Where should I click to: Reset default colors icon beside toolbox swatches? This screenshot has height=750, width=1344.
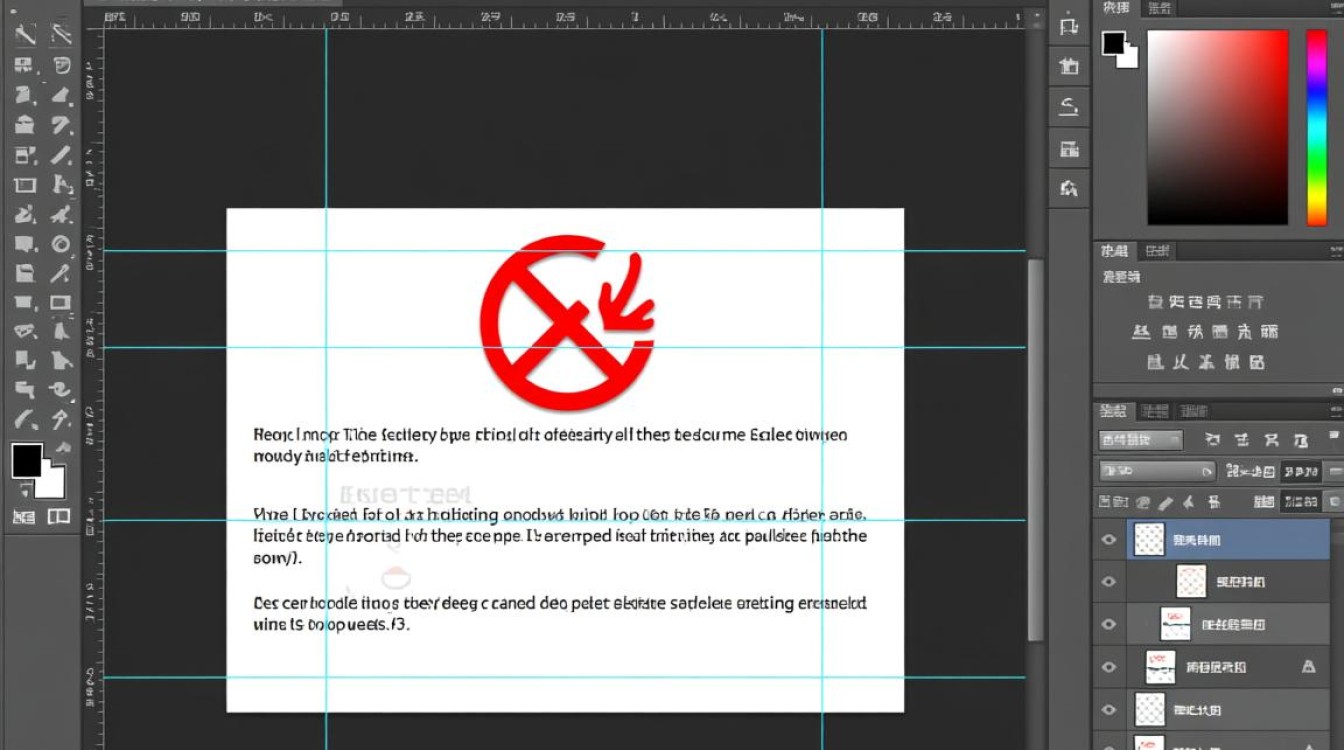(x=24, y=490)
